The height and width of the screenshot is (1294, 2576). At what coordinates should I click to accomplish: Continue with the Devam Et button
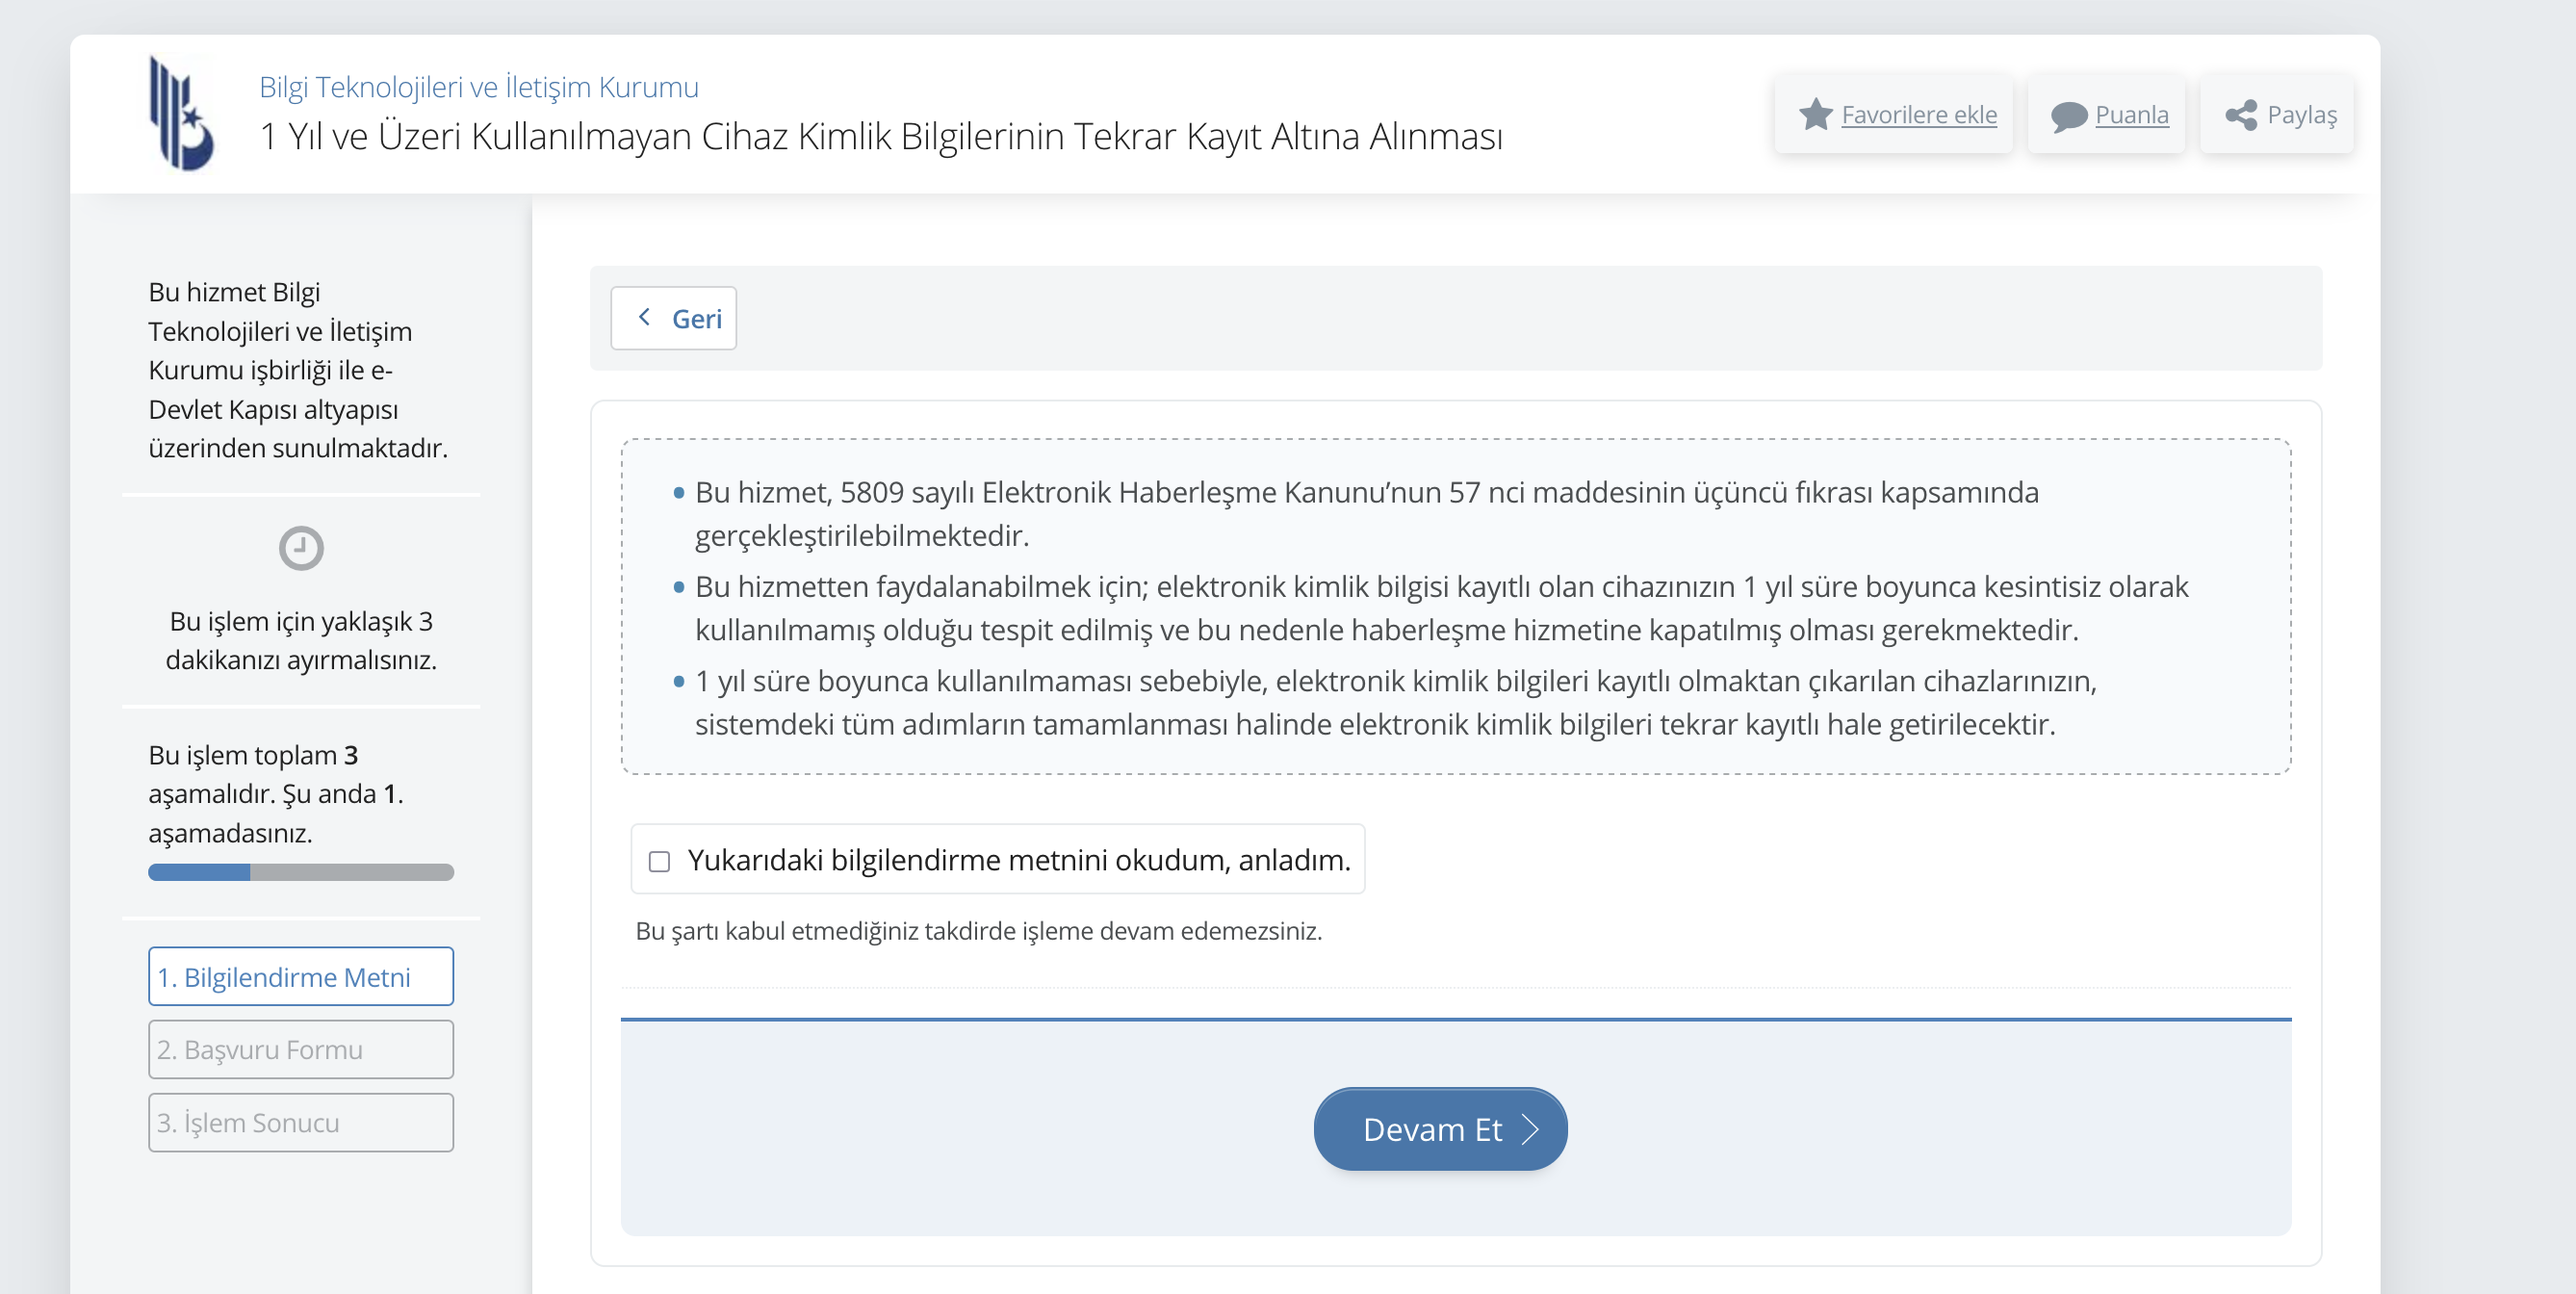click(x=1440, y=1129)
